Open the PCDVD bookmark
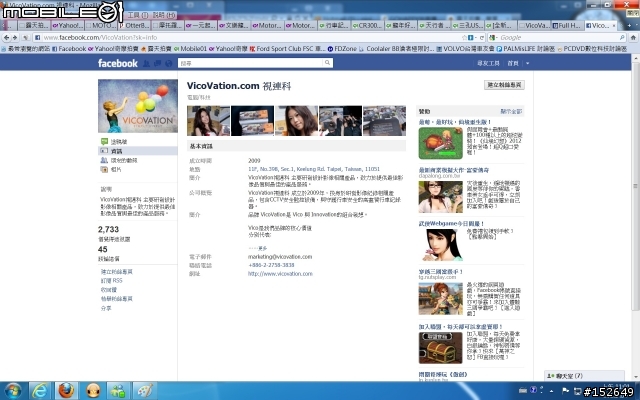This screenshot has width=640, height=400. tap(592, 49)
